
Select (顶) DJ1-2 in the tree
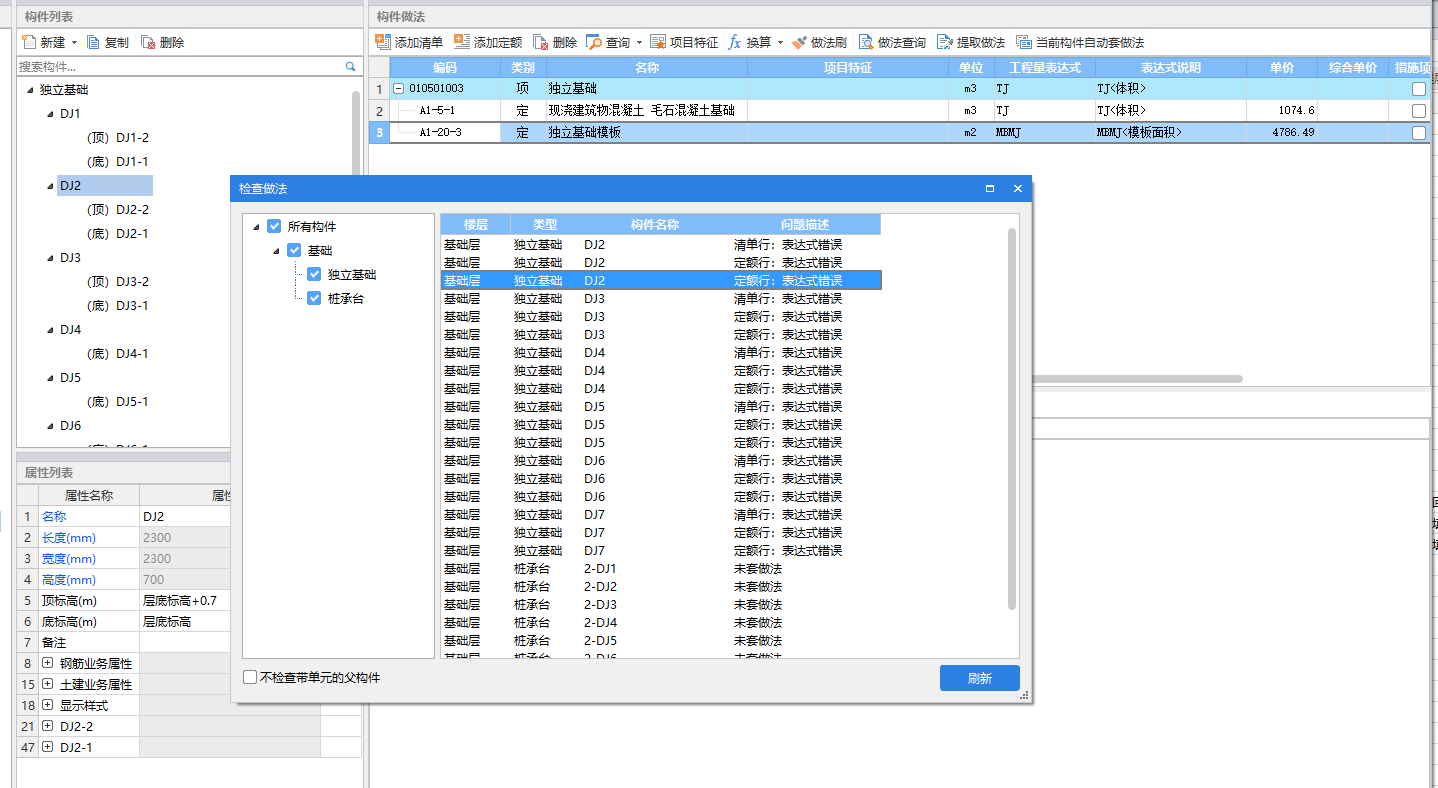(x=118, y=138)
